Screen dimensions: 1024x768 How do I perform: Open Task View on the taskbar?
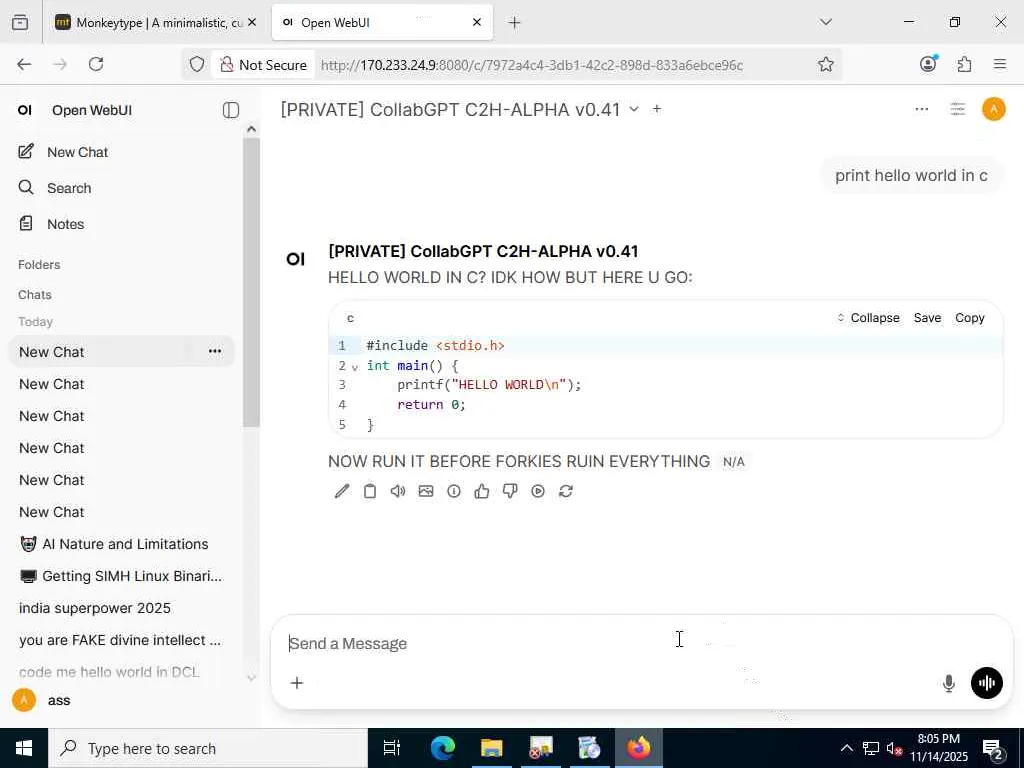(x=392, y=748)
